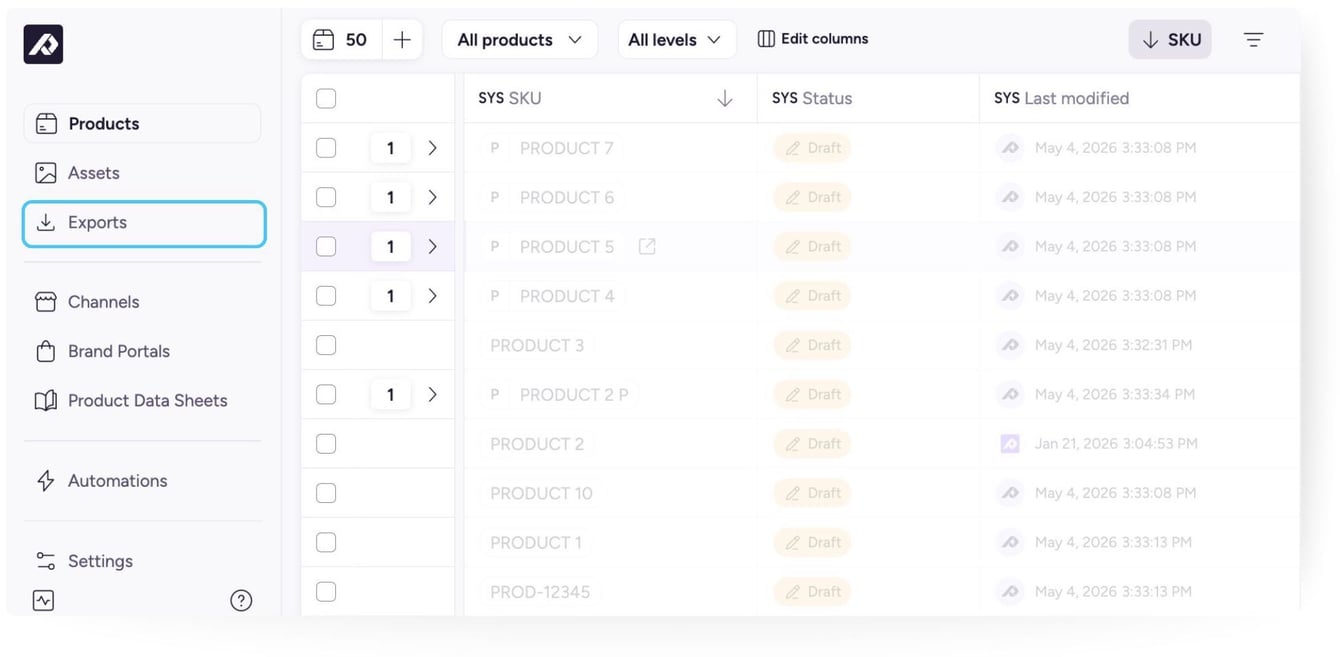The height and width of the screenshot is (657, 1340).
Task: Select PRODUCT 1 row checkbox
Action: 326,543
